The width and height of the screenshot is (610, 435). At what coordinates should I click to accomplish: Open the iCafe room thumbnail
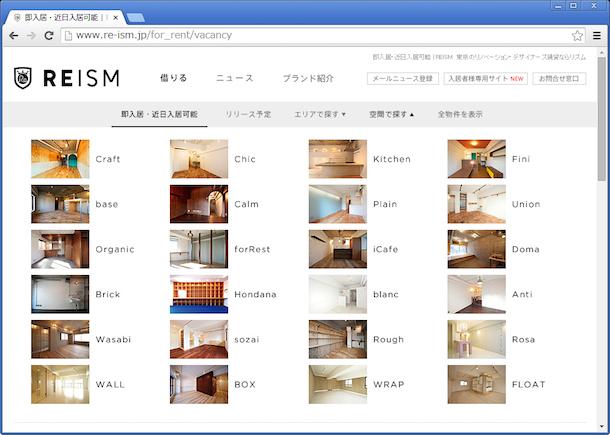click(x=338, y=249)
